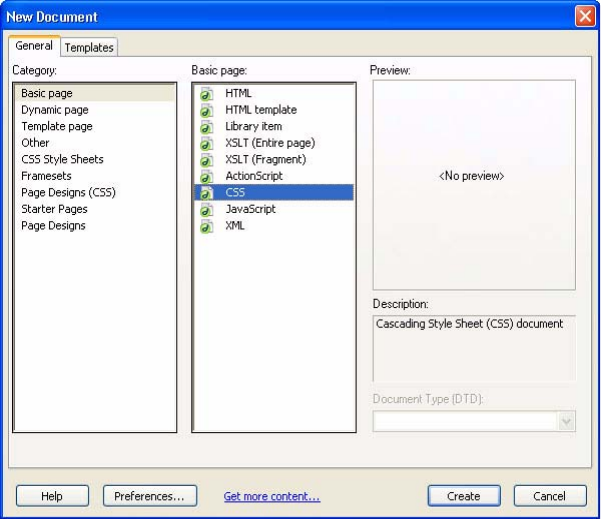Click the CSS file icon
This screenshot has width=601, height=519.
point(207,193)
